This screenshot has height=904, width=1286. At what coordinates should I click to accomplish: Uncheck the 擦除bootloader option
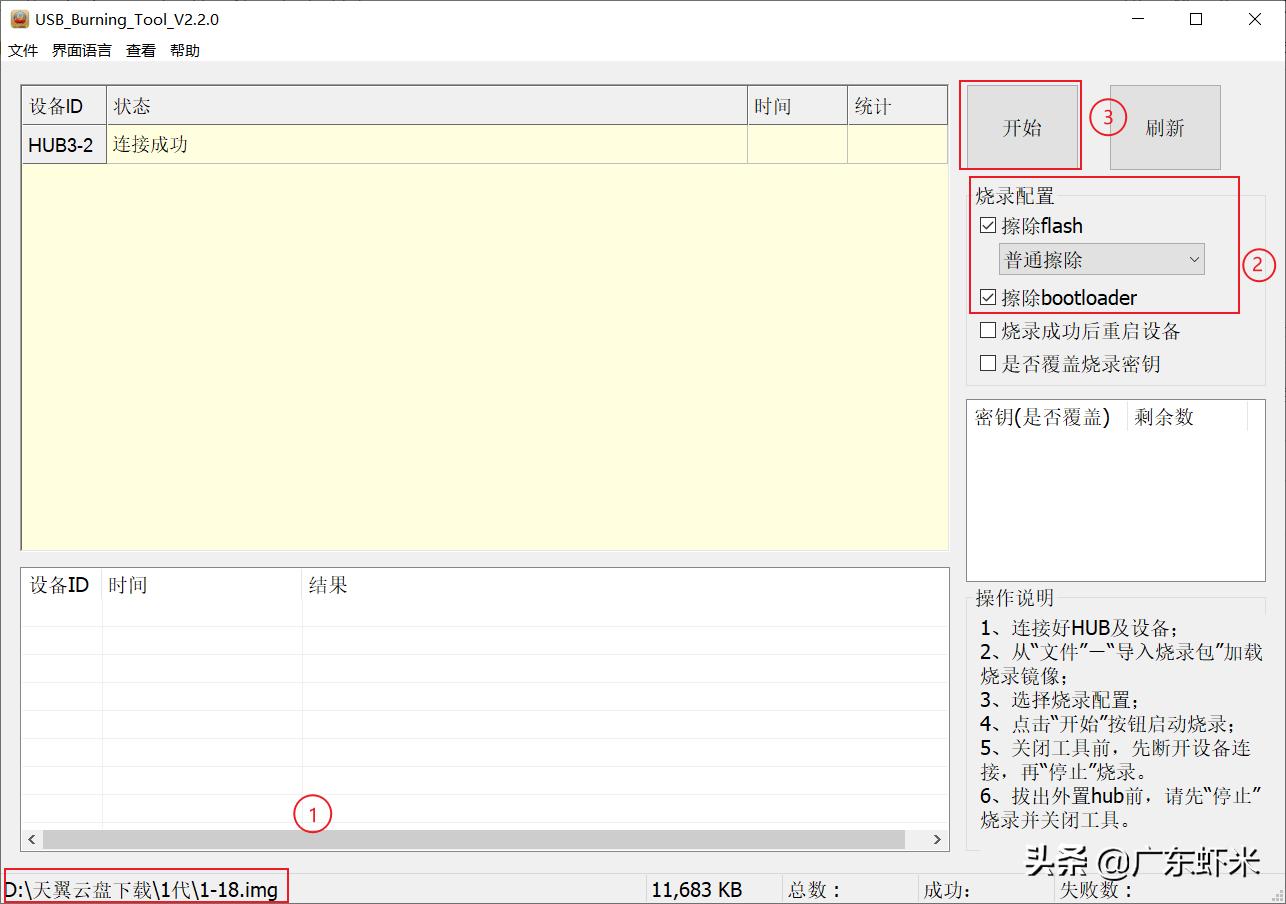tap(988, 297)
